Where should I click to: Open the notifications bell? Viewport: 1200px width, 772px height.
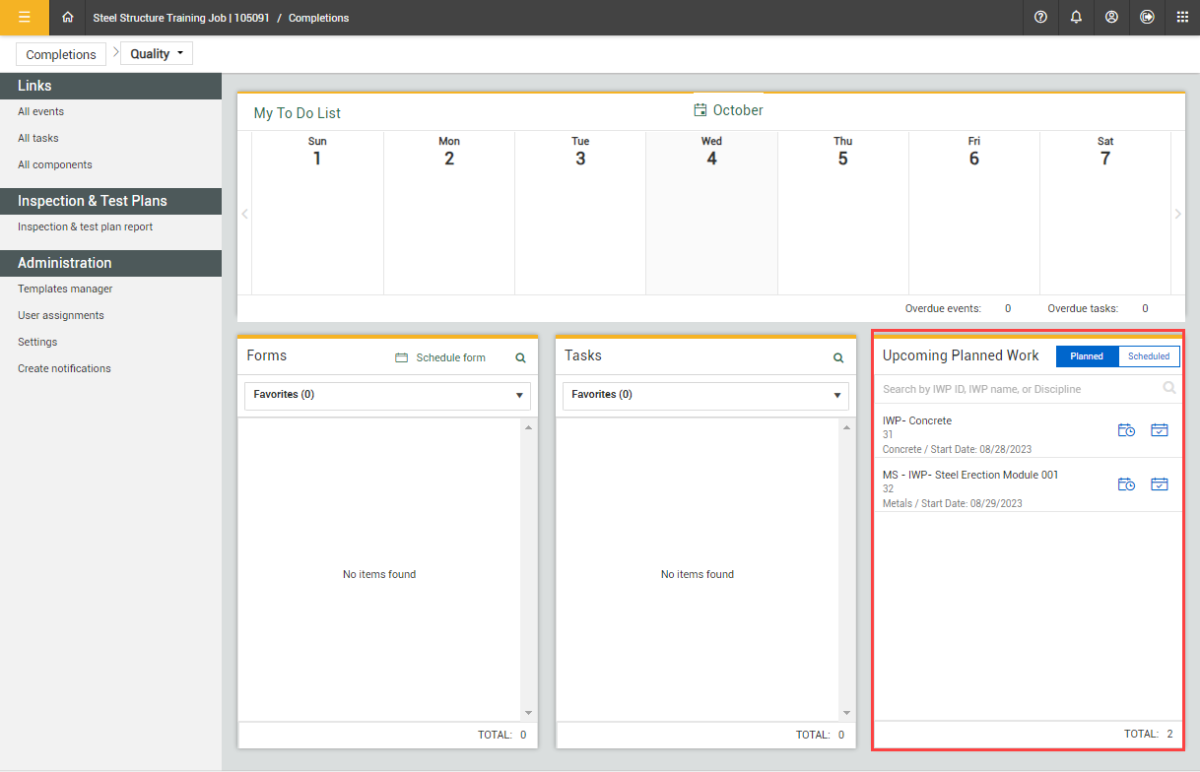tap(1076, 17)
